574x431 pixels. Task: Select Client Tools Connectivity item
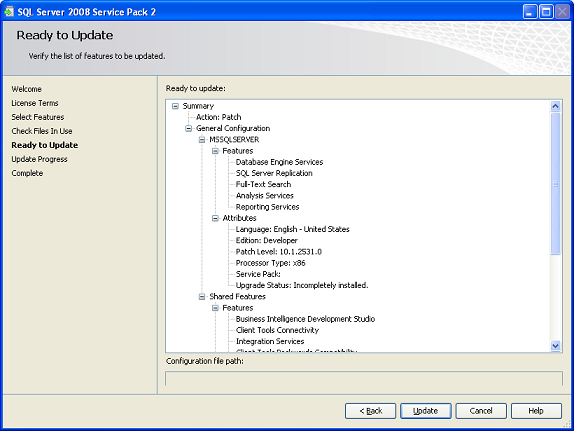(x=277, y=330)
